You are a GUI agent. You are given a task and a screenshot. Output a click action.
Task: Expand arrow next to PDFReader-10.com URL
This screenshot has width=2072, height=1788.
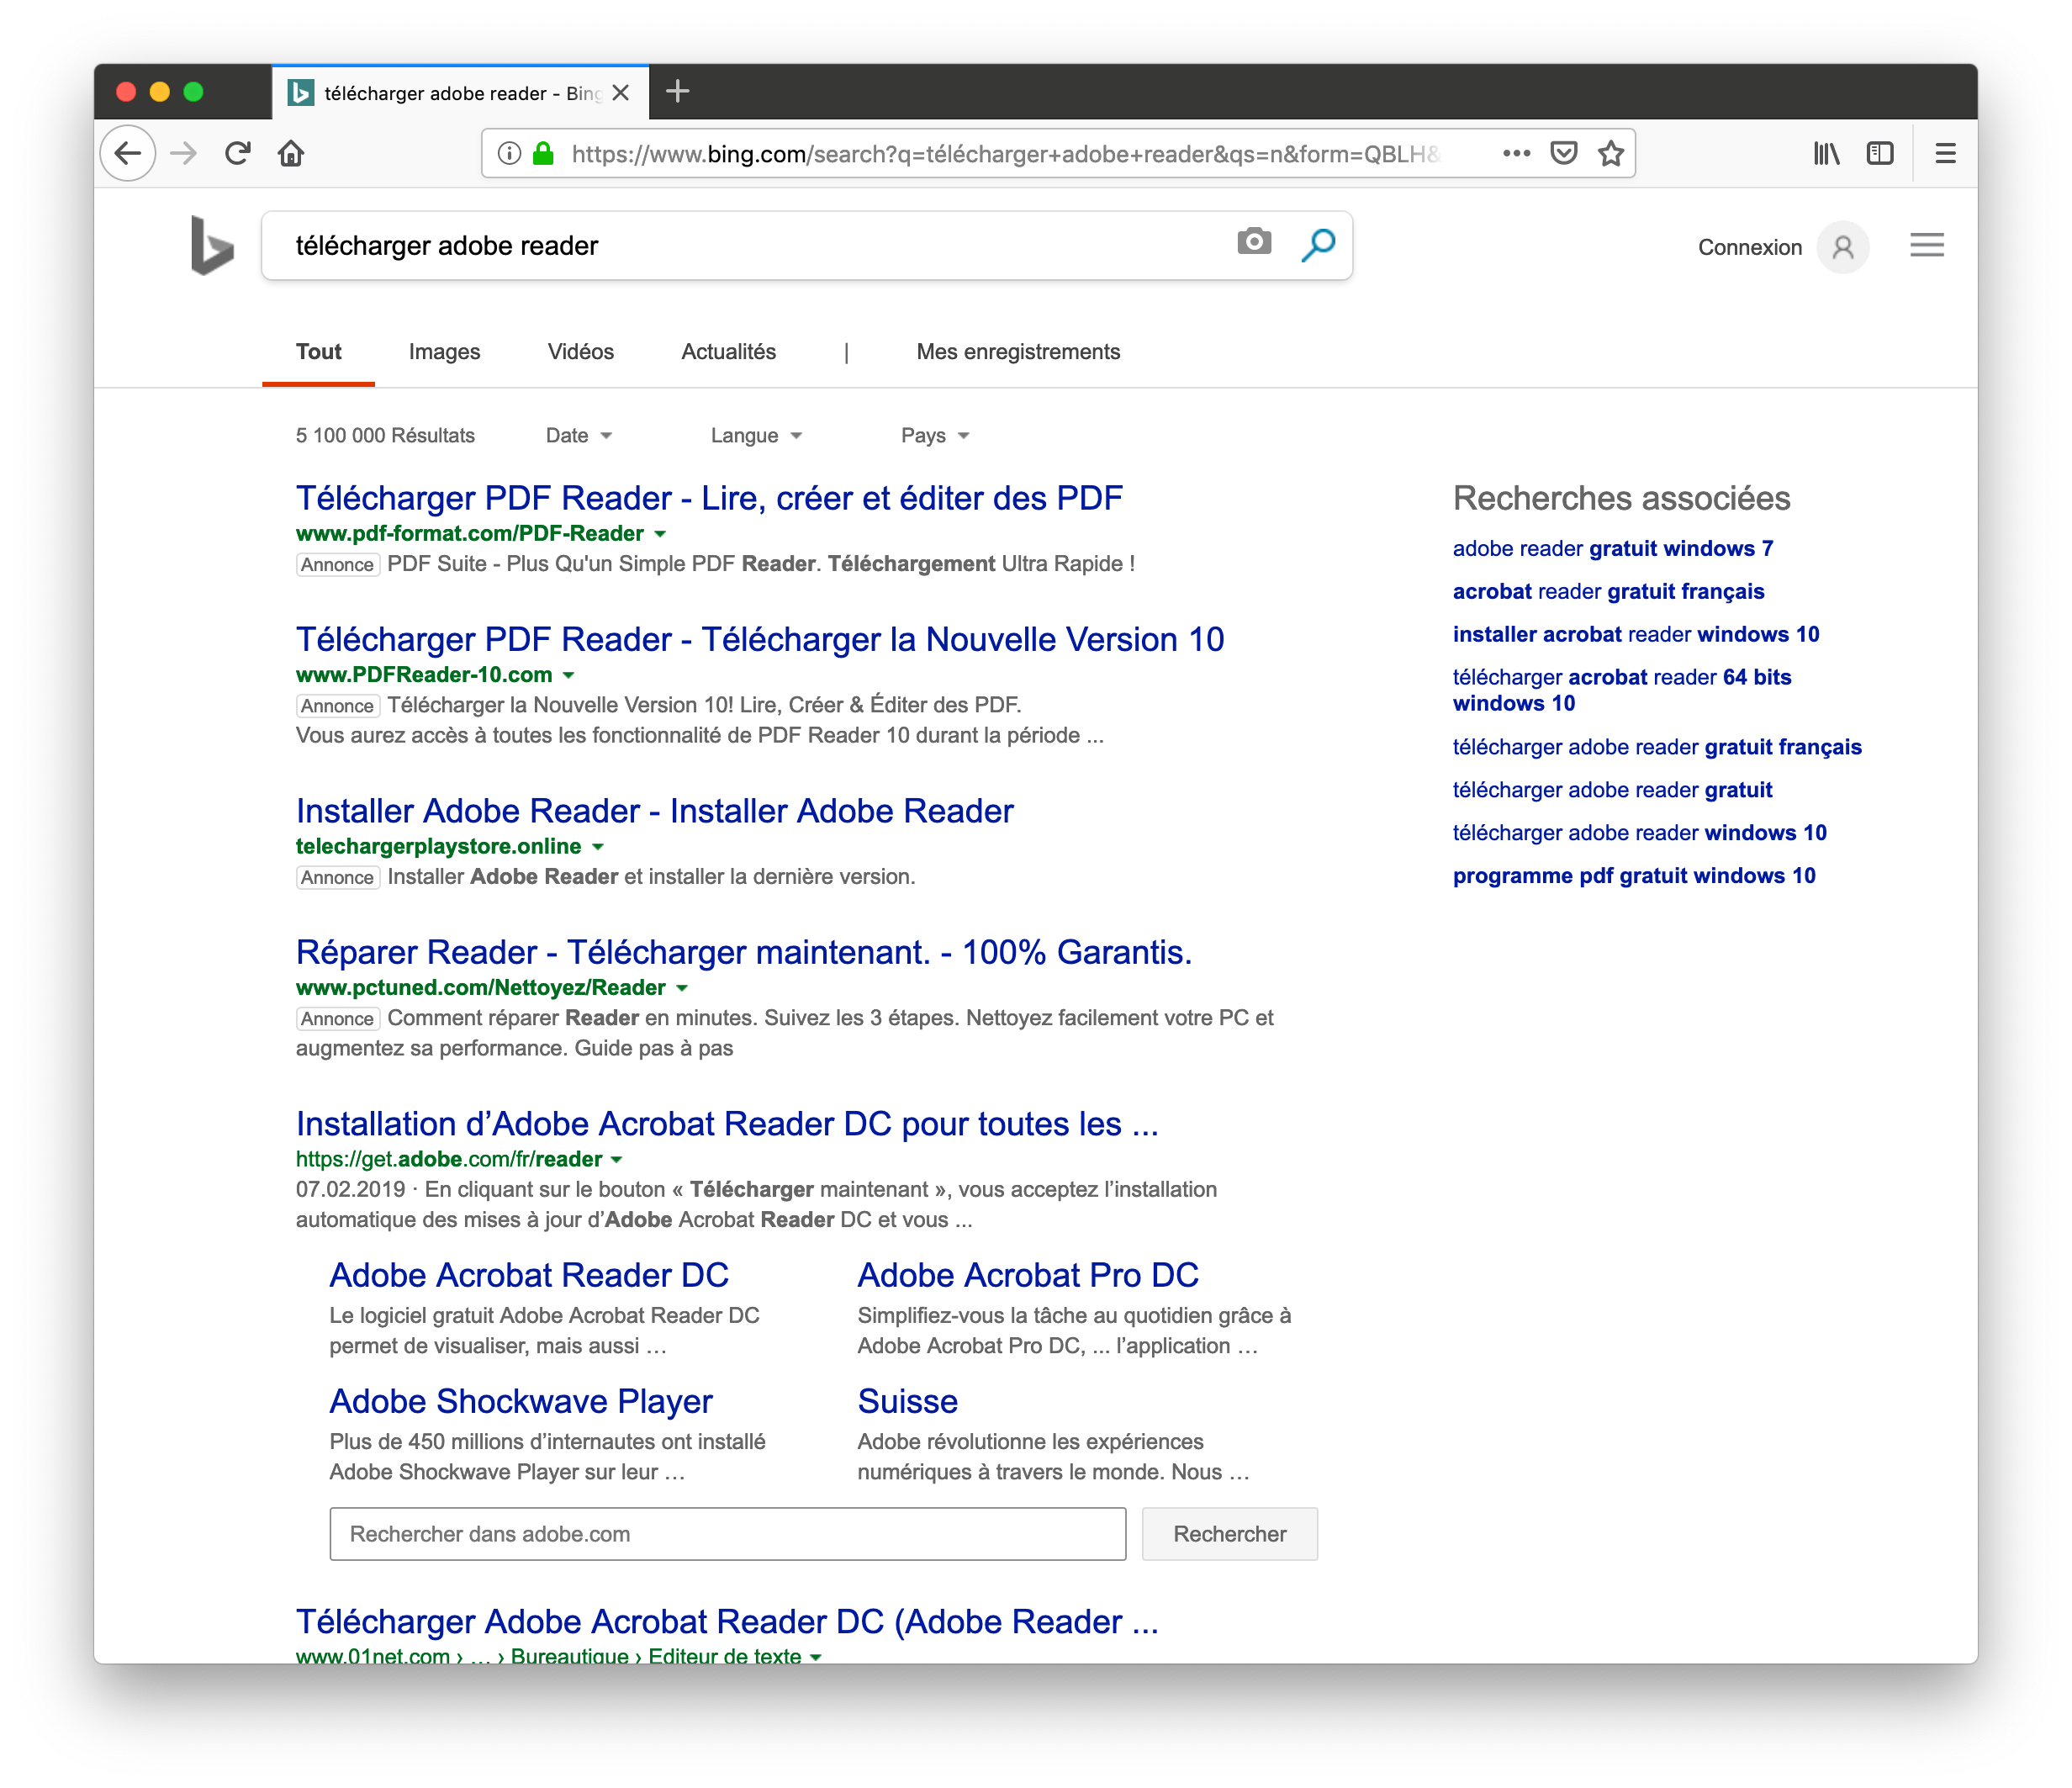coord(568,675)
